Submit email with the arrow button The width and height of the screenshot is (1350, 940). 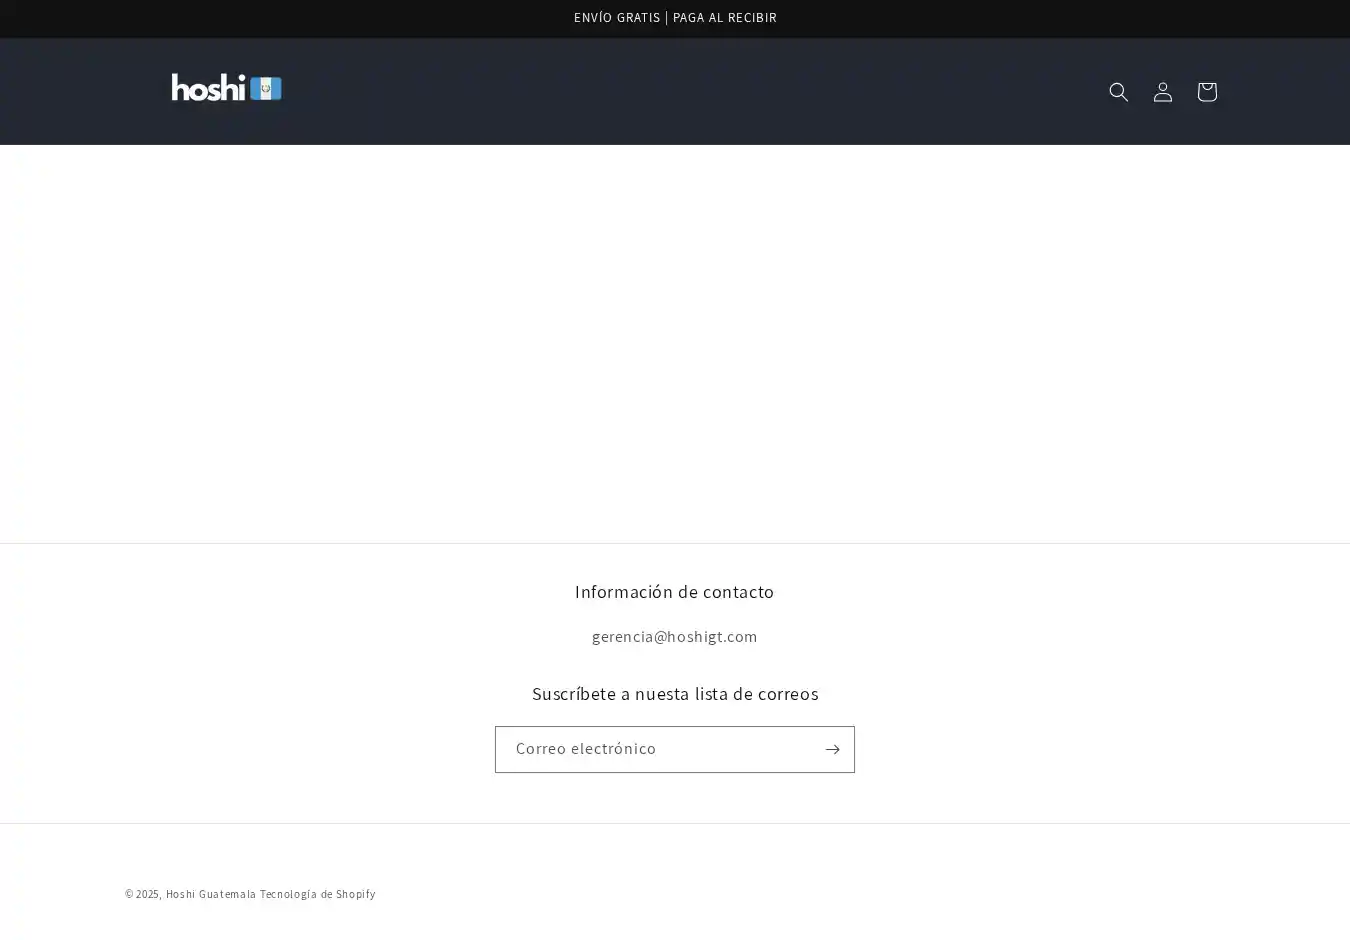click(x=831, y=749)
